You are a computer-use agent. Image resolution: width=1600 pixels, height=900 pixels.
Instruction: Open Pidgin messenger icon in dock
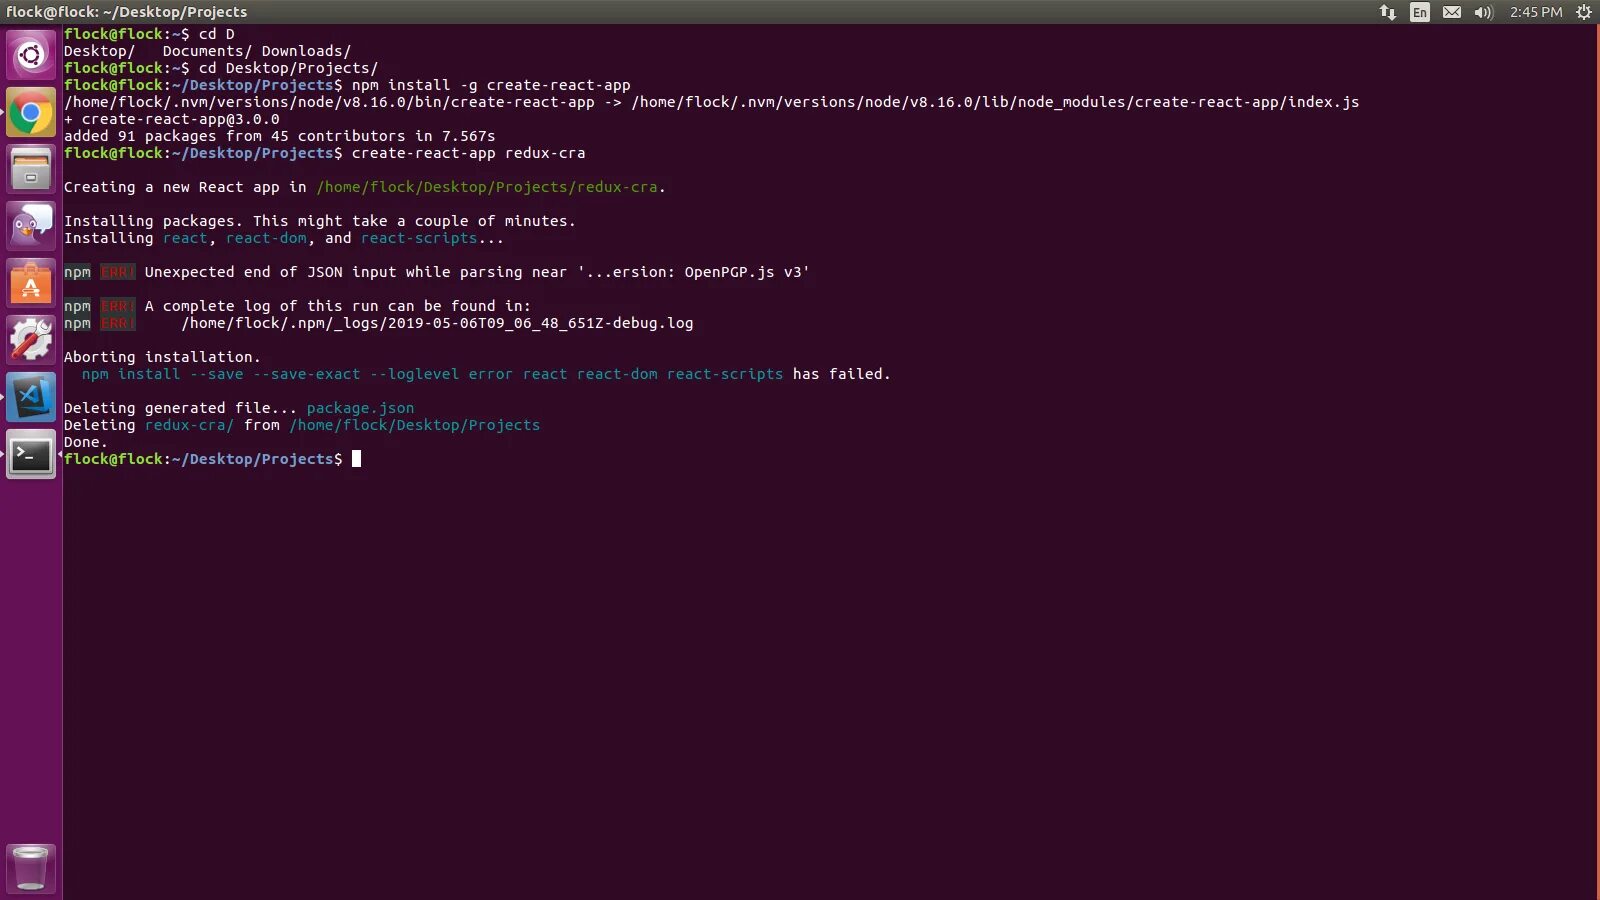(x=31, y=226)
